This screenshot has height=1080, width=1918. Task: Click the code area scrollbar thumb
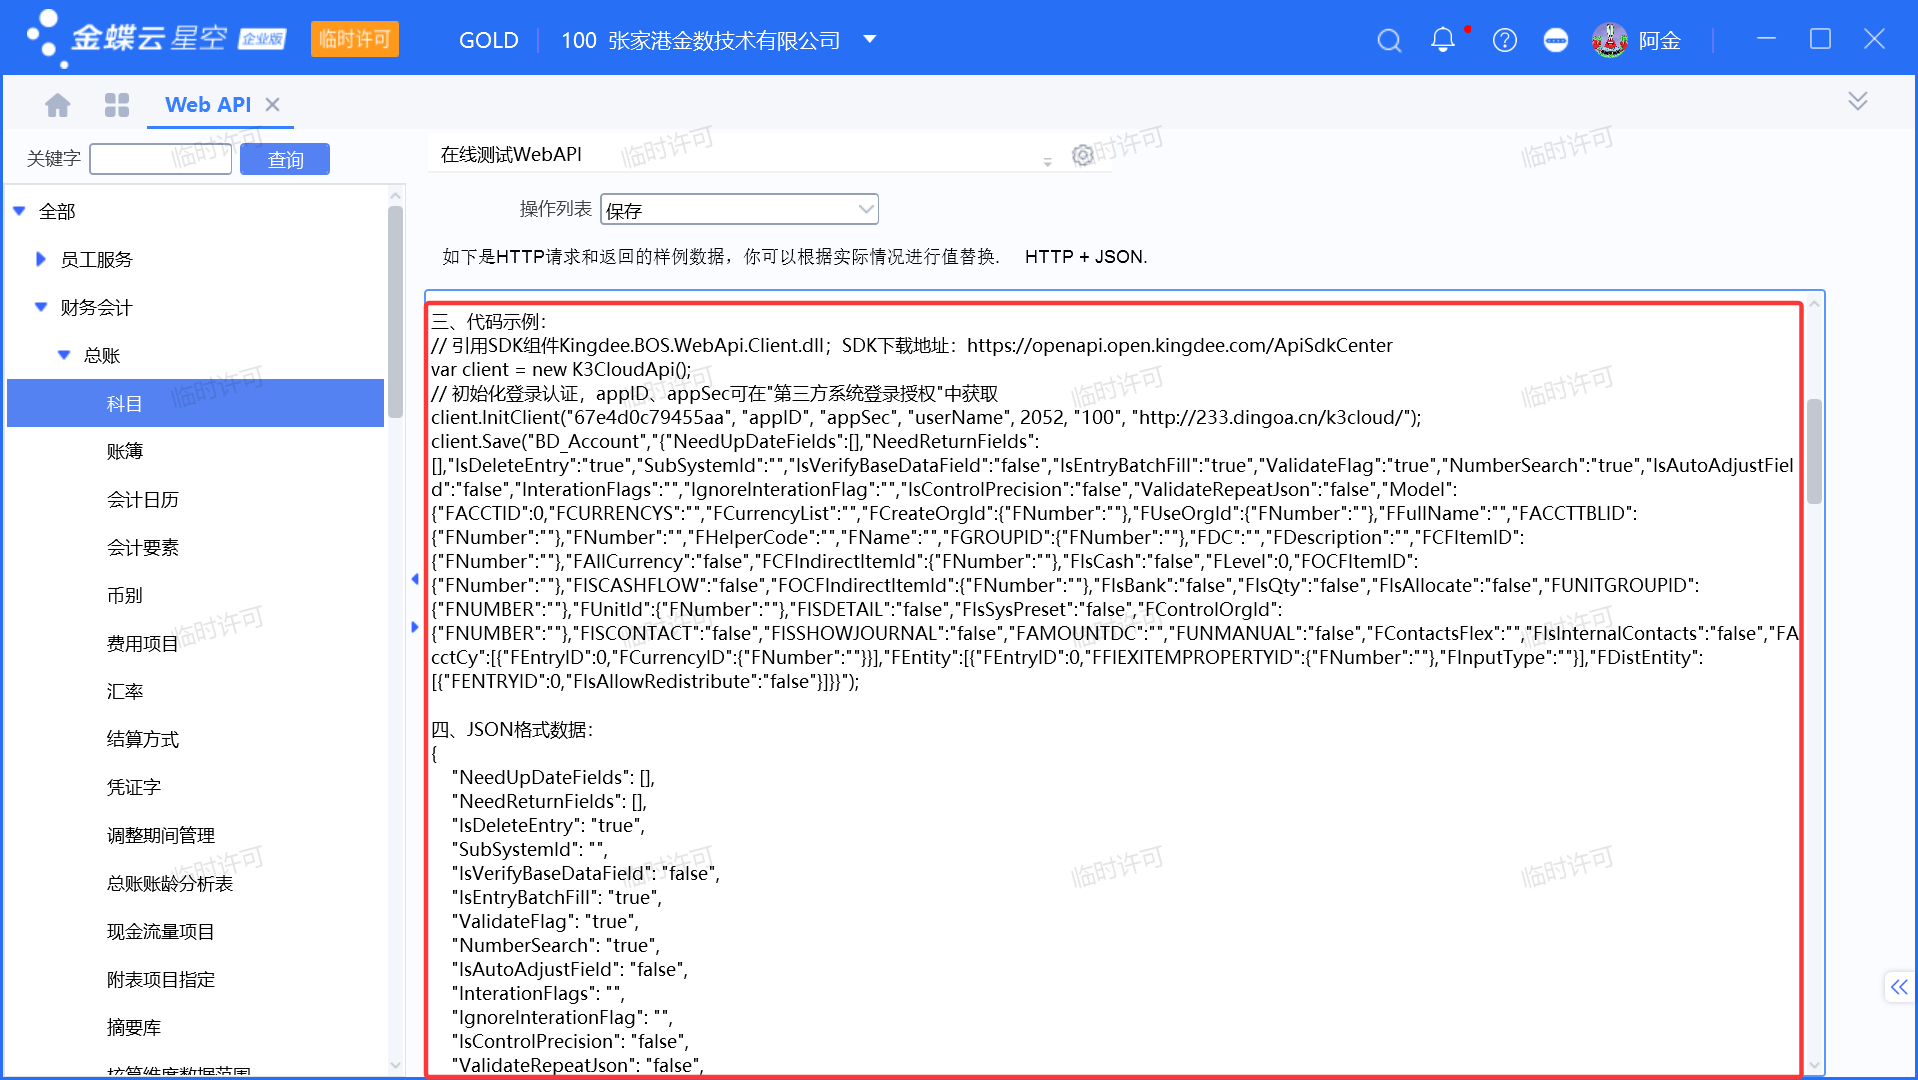[1814, 450]
